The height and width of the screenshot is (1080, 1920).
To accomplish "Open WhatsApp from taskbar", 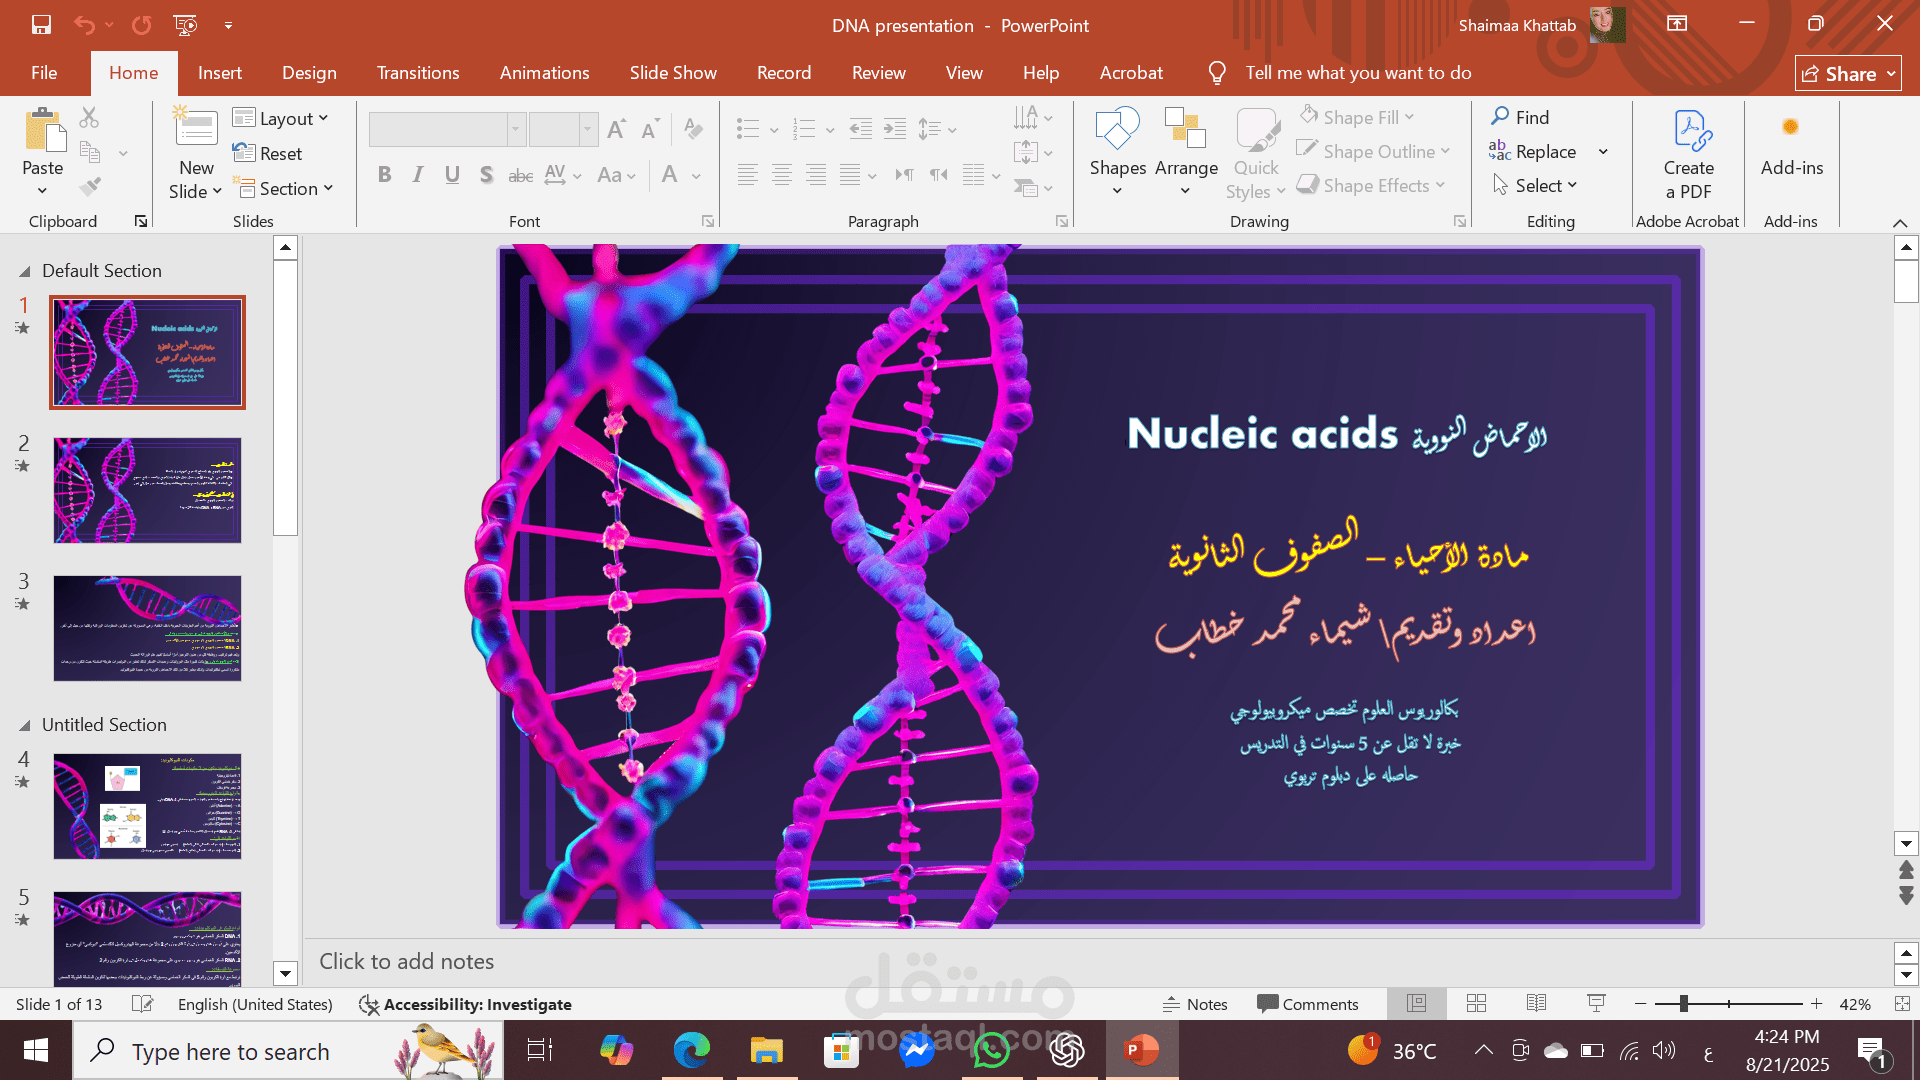I will [x=991, y=1050].
